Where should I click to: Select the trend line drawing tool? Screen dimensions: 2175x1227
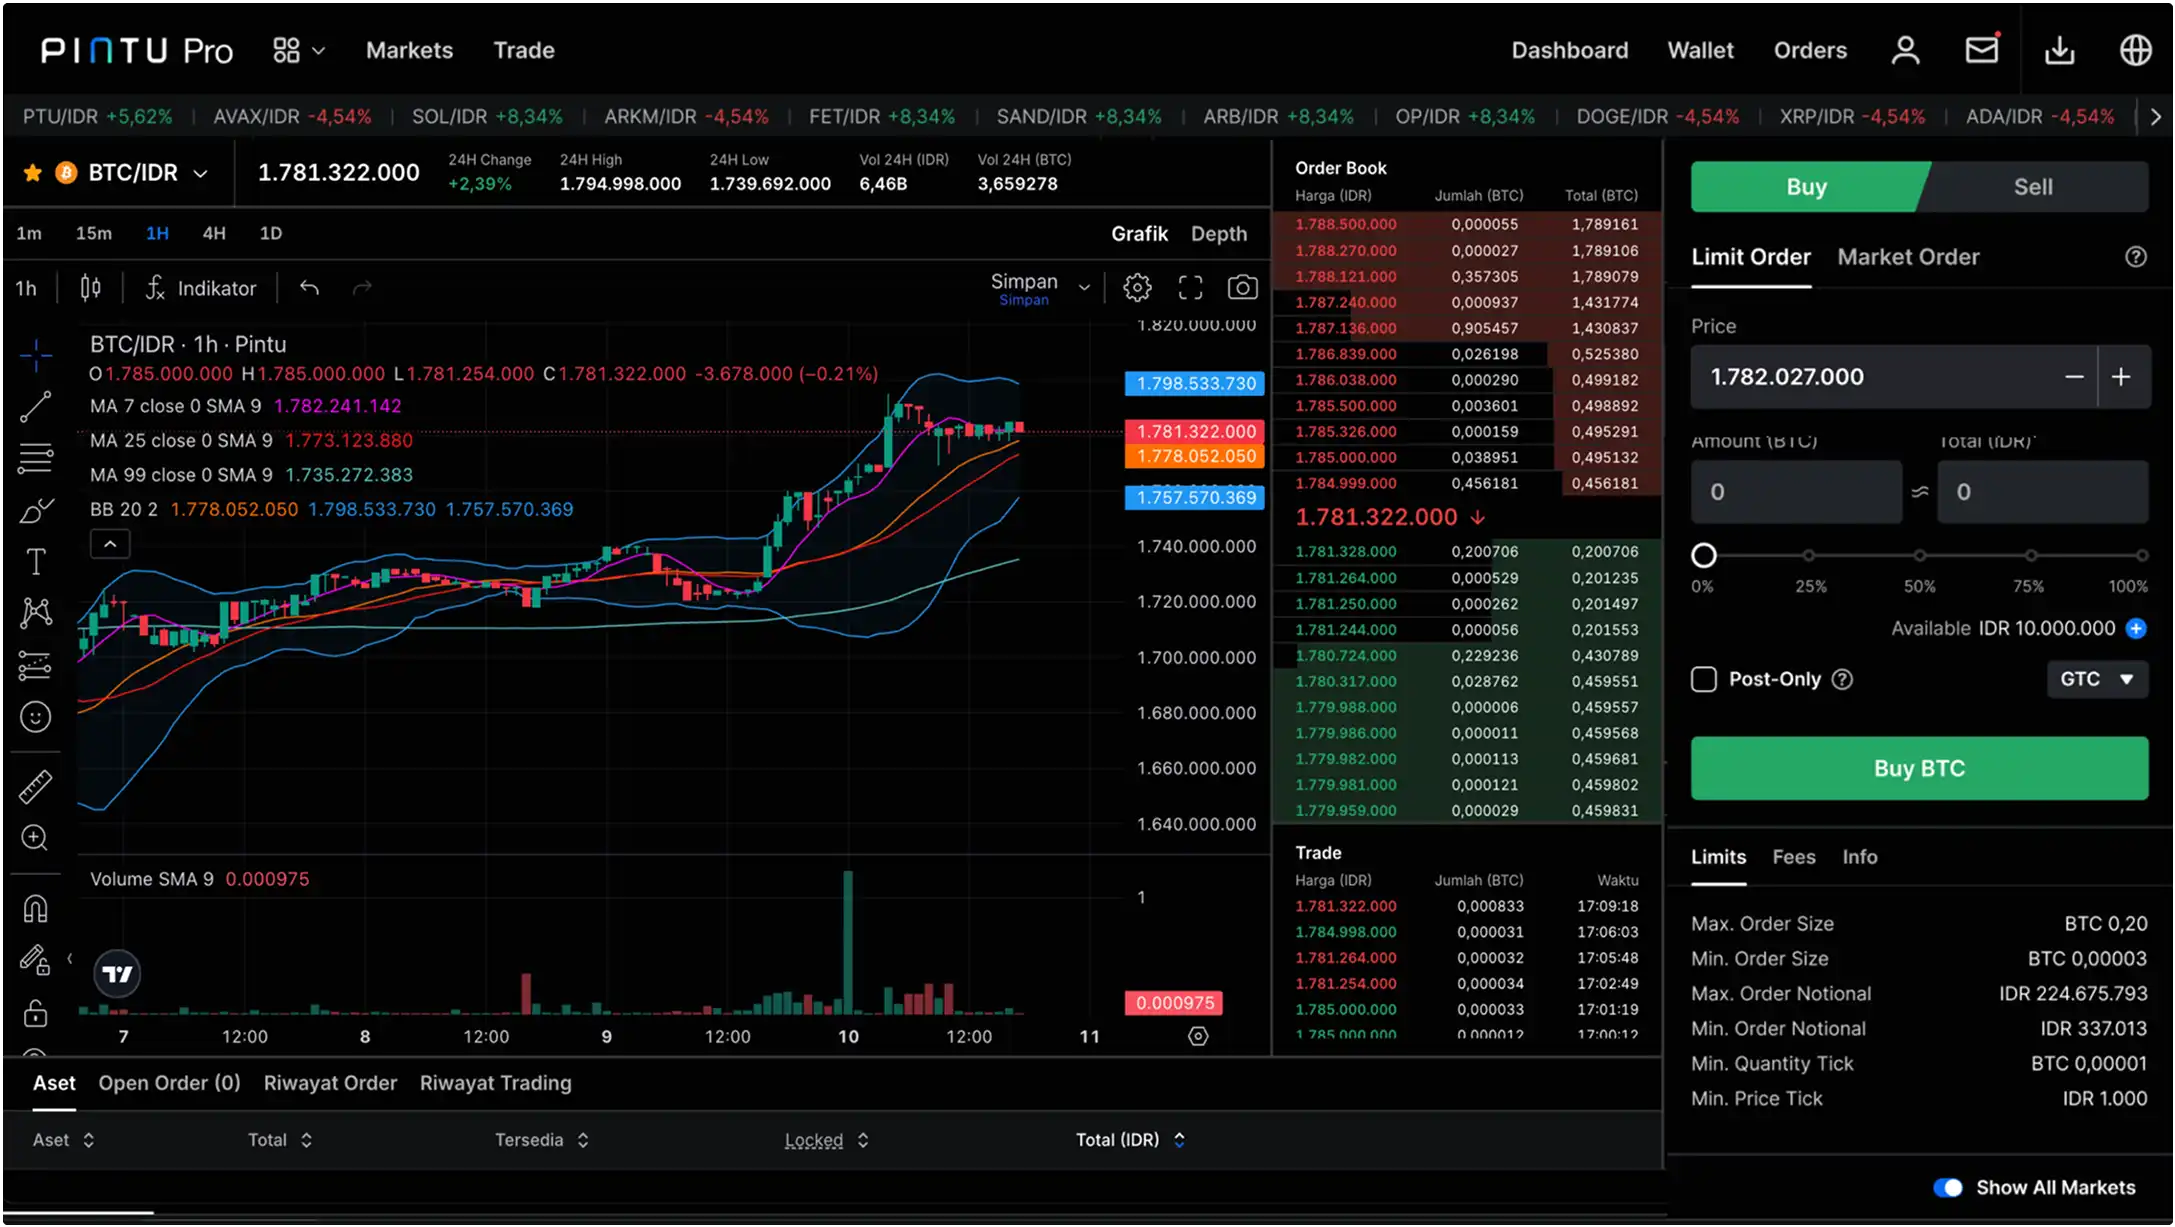pos(36,406)
